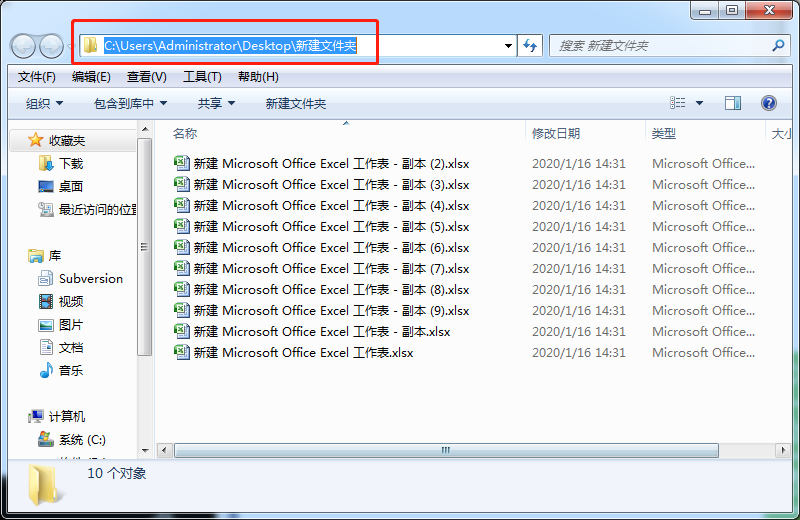
Task: Click Excel icon of 副本 (5).xlsx file
Action: tap(182, 226)
